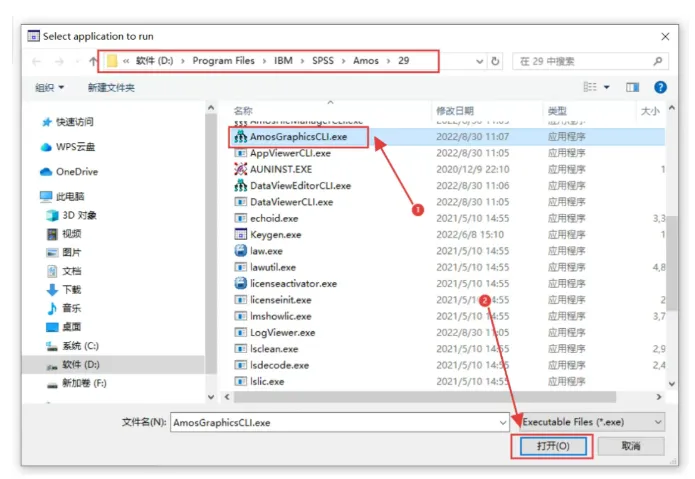695x479 pixels.
Task: Click the 取消 button
Action: 631,446
